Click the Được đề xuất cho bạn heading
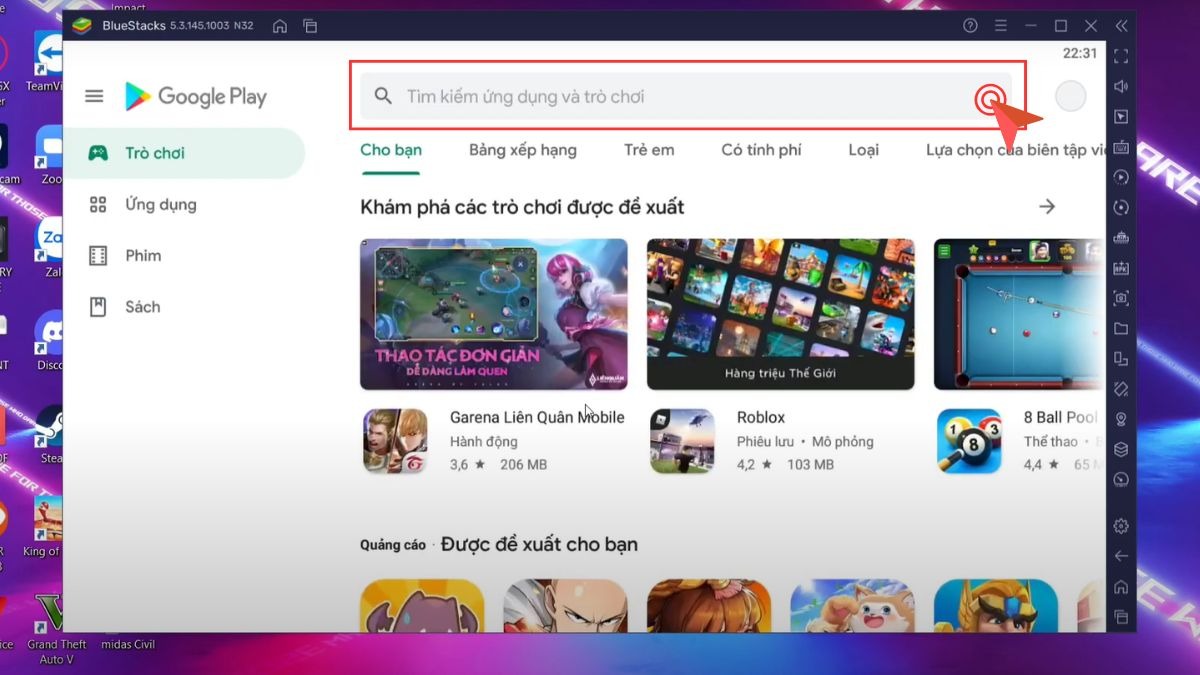The image size is (1200, 675). [539, 545]
